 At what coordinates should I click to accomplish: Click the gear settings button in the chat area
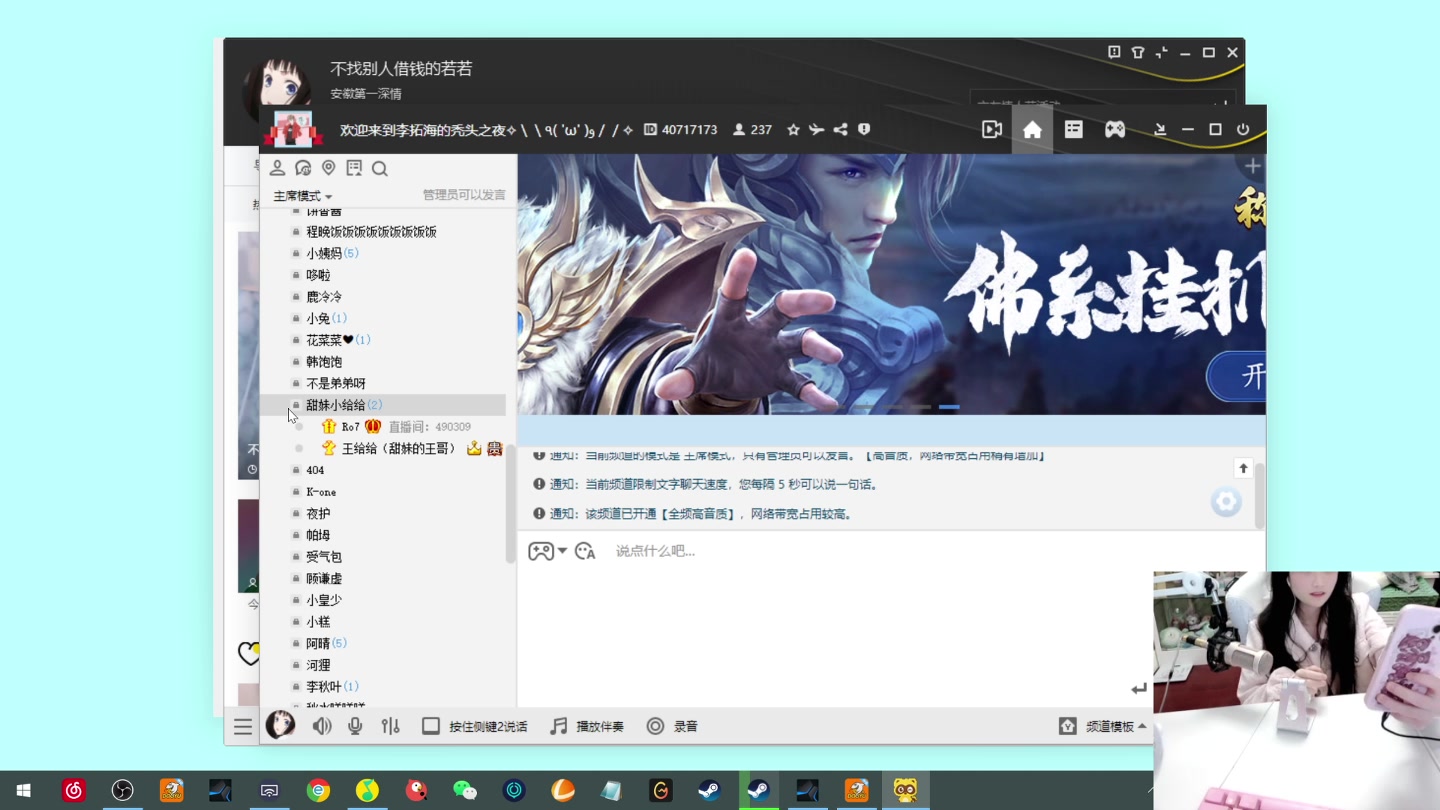1226,502
